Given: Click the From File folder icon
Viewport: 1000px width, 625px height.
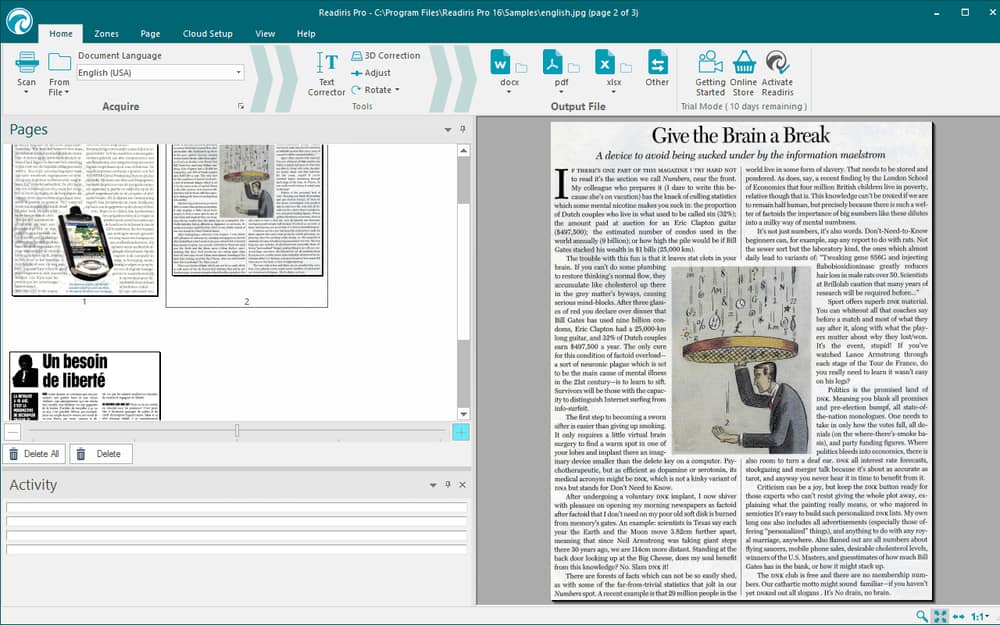Looking at the screenshot, I should [59, 62].
